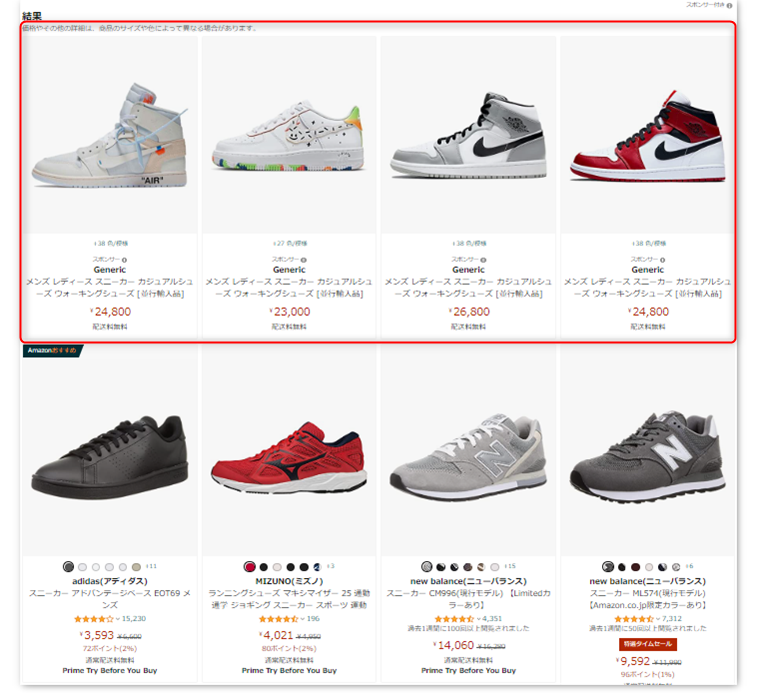Open the +38 colors link on Off-White AIR shoe
The height and width of the screenshot is (693, 757).
(111, 243)
